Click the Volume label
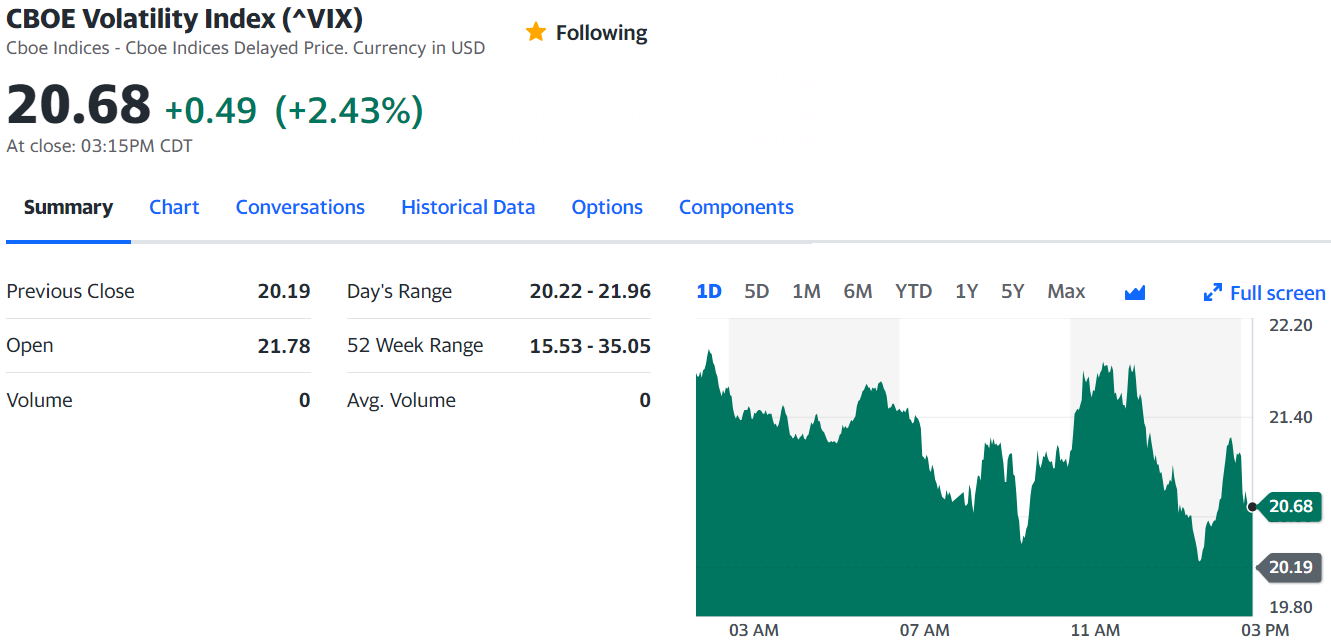This screenshot has width=1331, height=642. (x=39, y=400)
